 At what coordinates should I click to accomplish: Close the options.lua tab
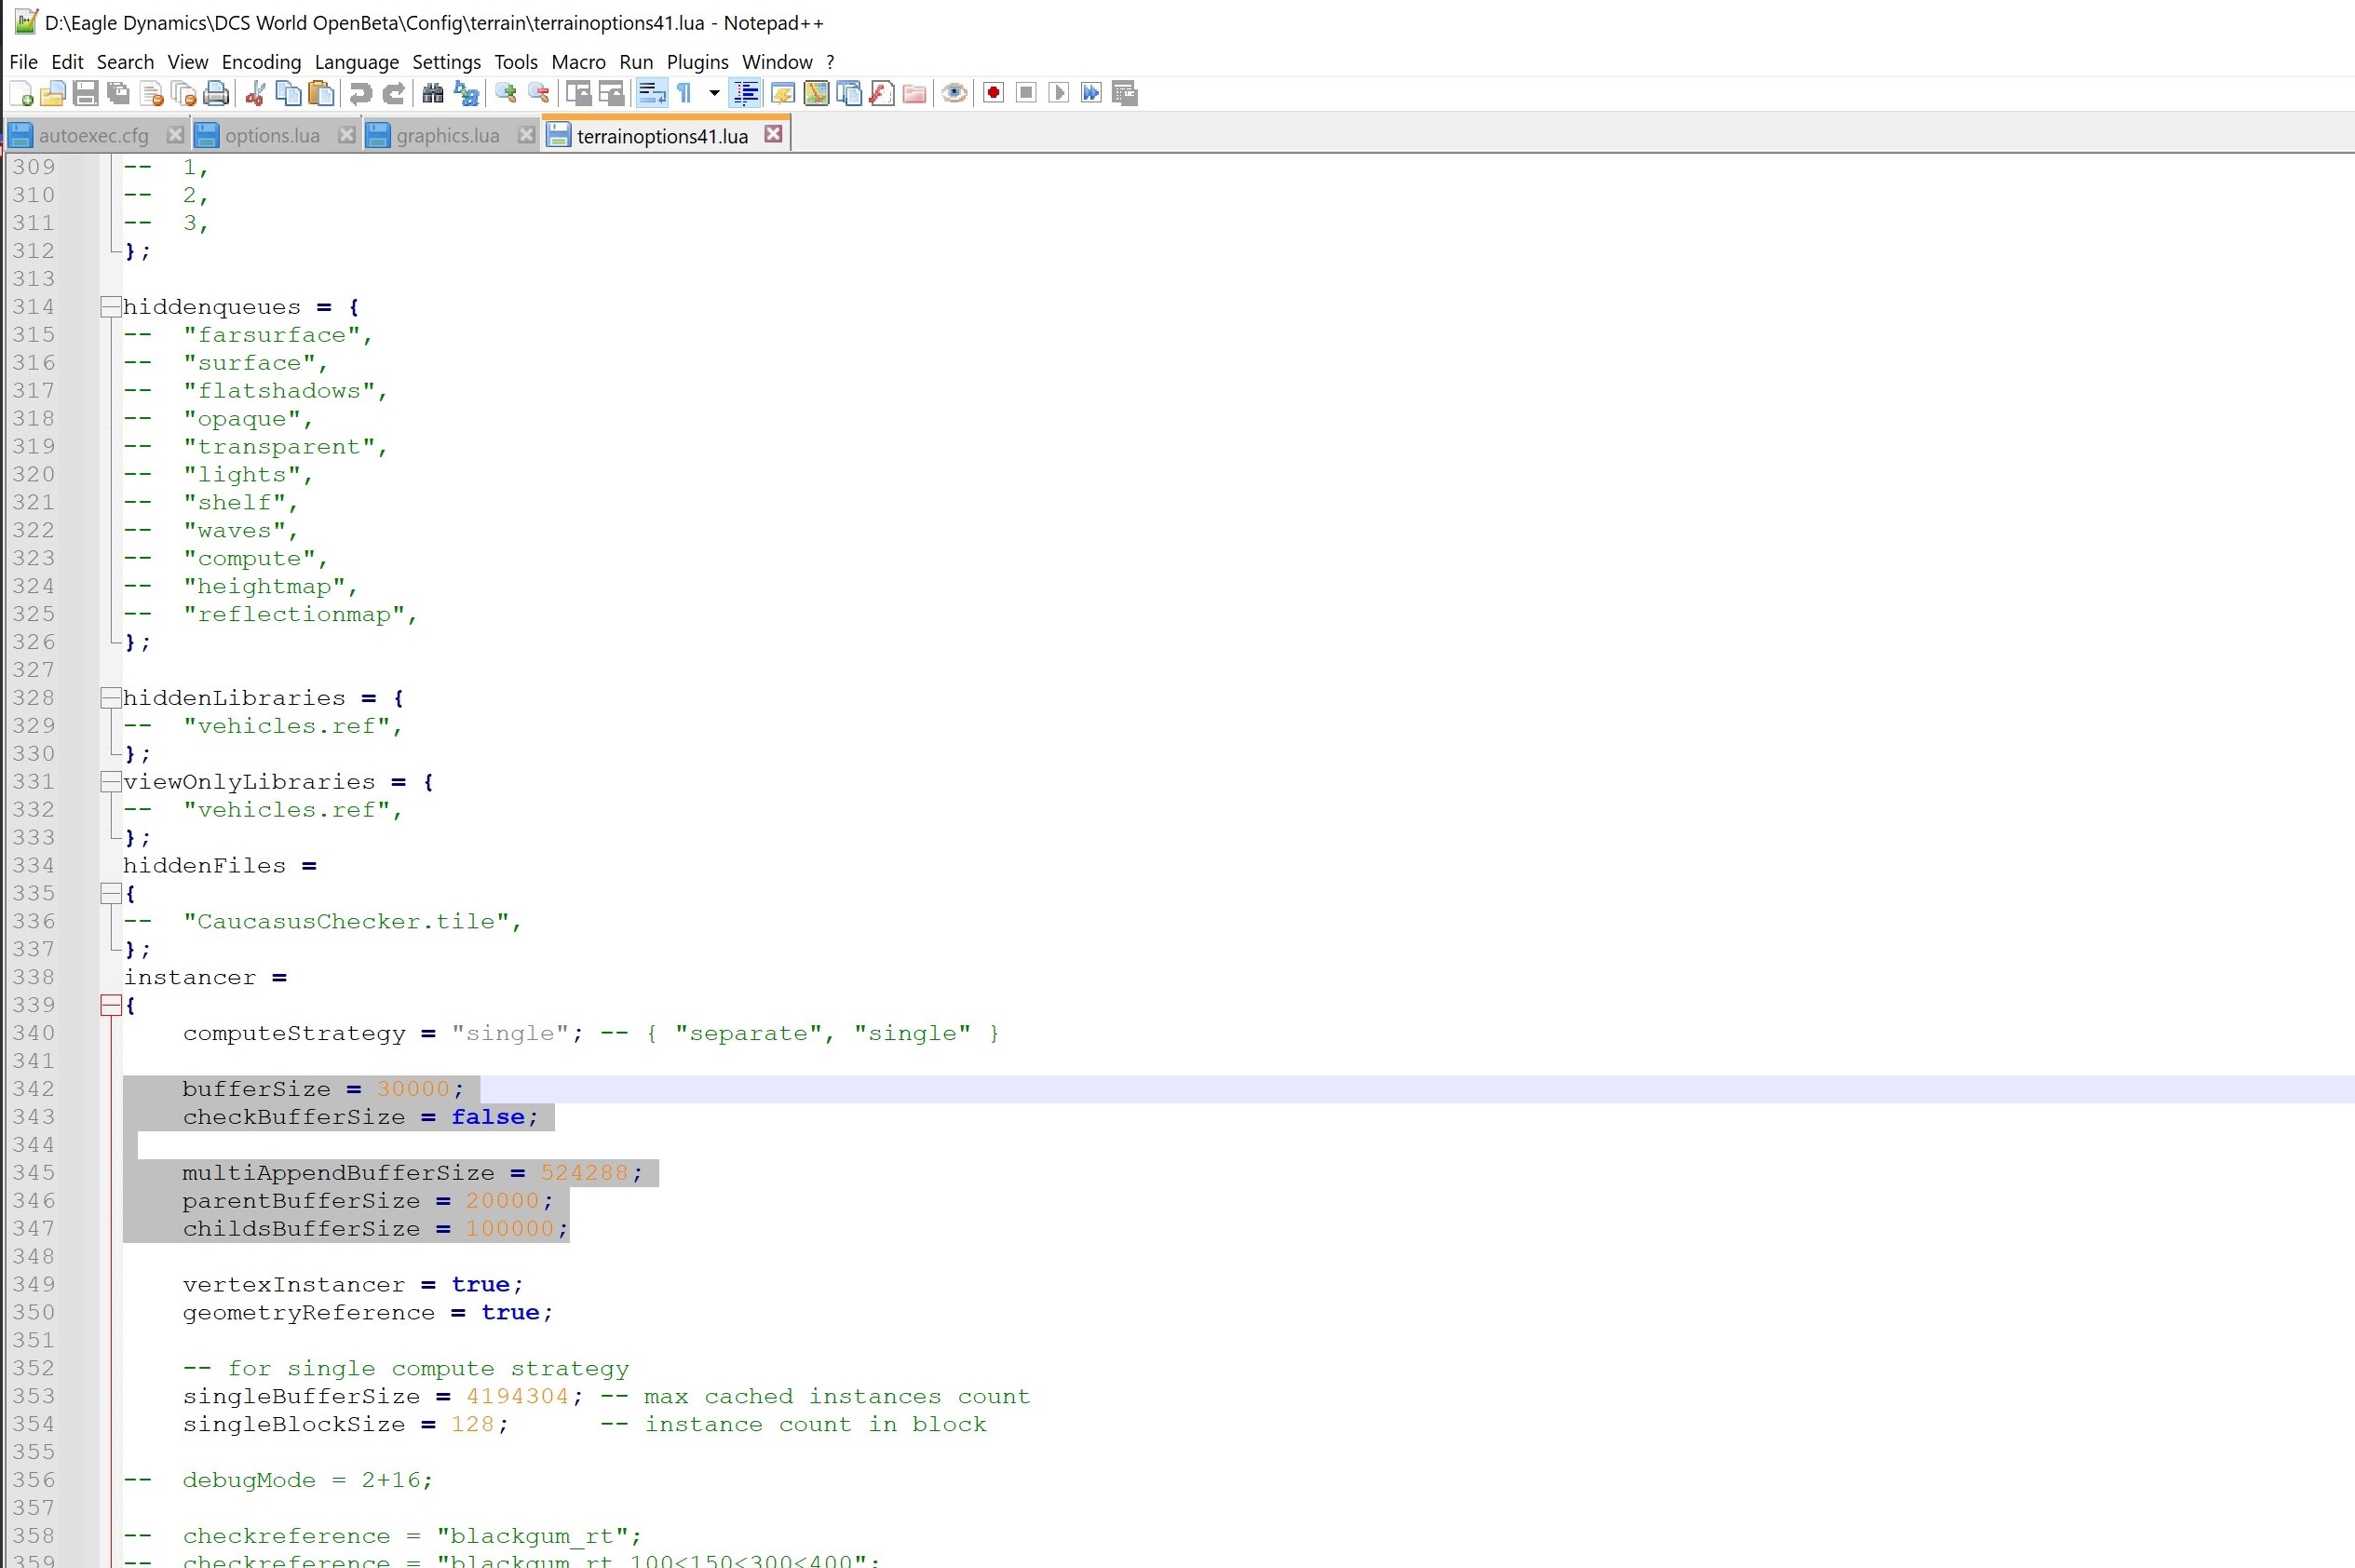pyautogui.click(x=346, y=134)
